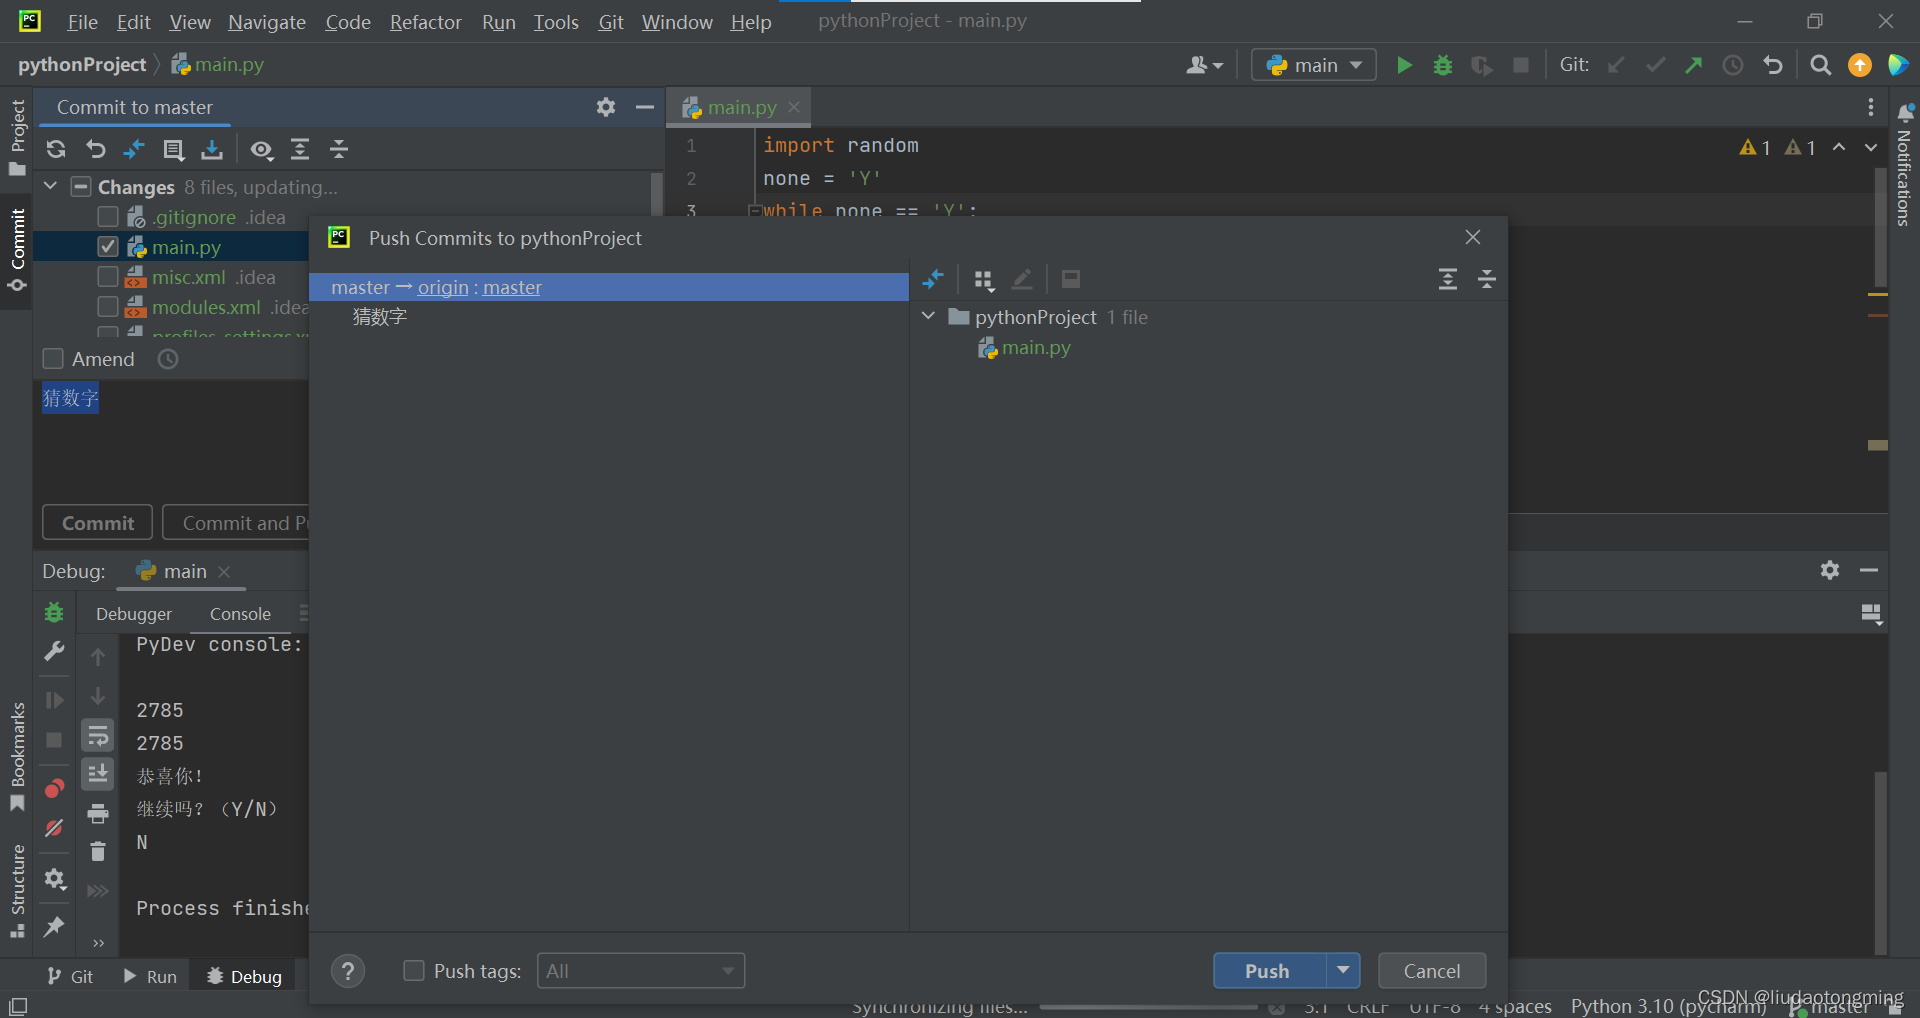
Task: Collapse the Changes tree node
Action: pyautogui.click(x=51, y=186)
